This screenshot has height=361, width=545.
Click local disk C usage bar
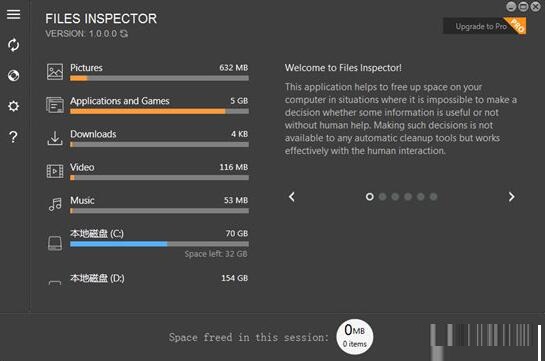pyautogui.click(x=159, y=244)
